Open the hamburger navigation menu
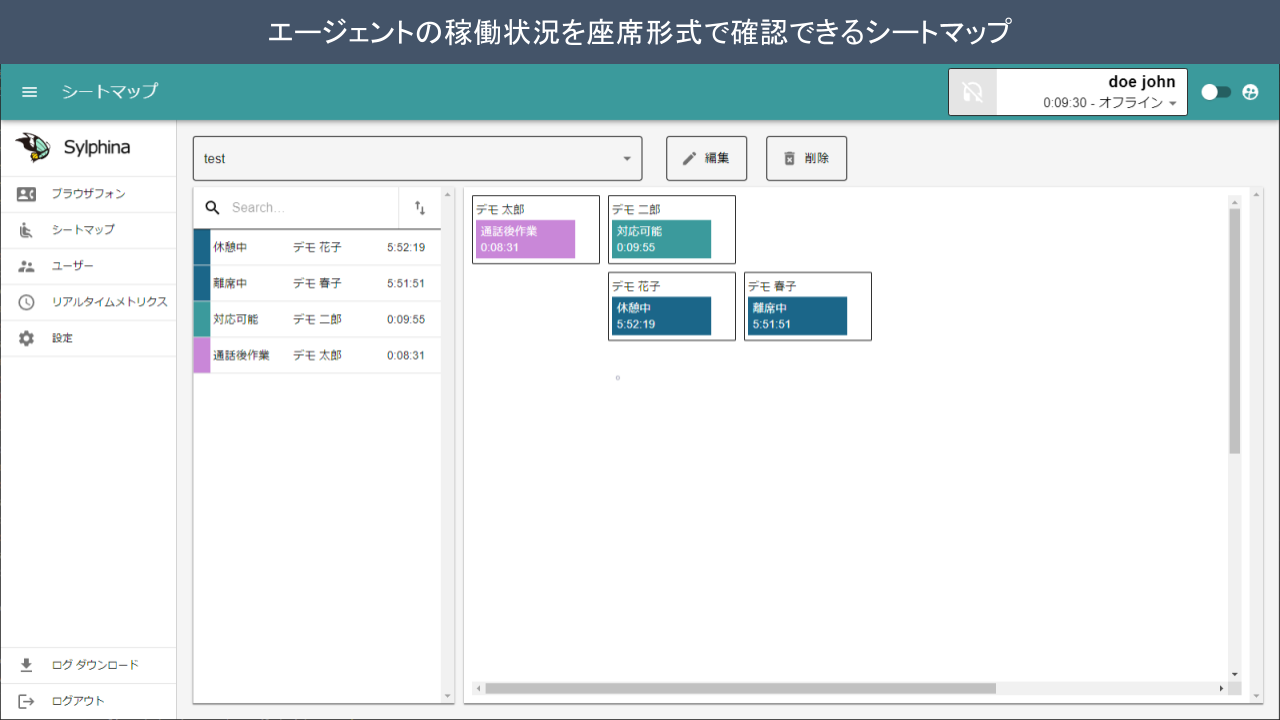 [30, 92]
